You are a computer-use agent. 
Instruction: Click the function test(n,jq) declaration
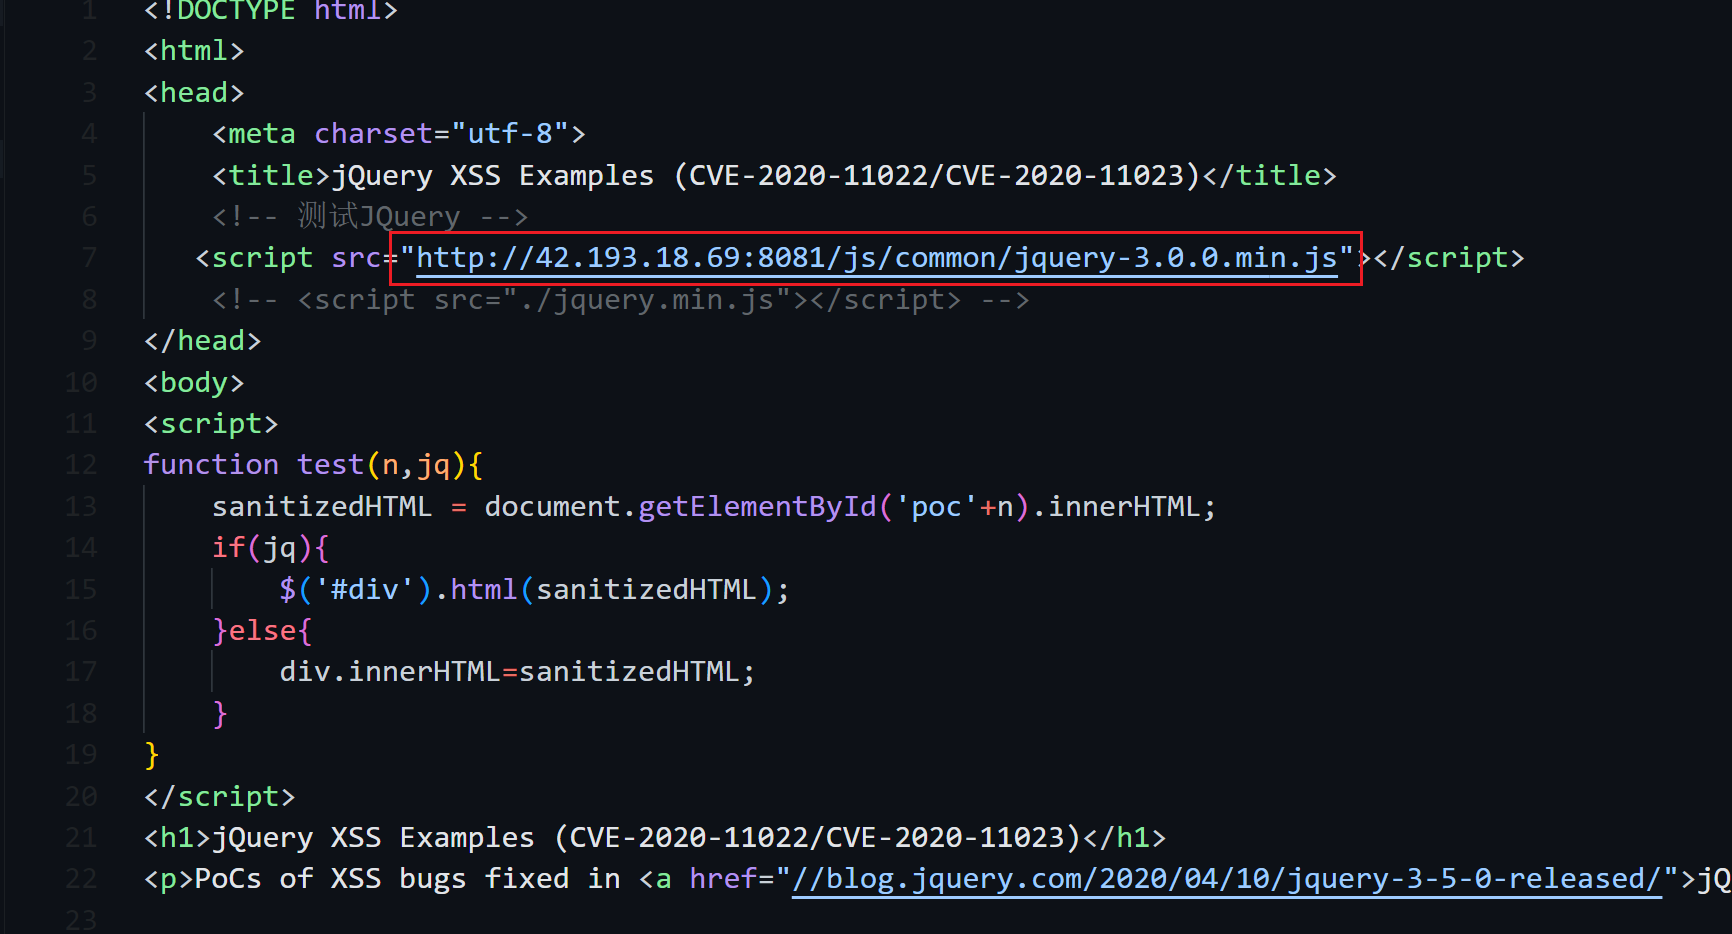coord(314,465)
